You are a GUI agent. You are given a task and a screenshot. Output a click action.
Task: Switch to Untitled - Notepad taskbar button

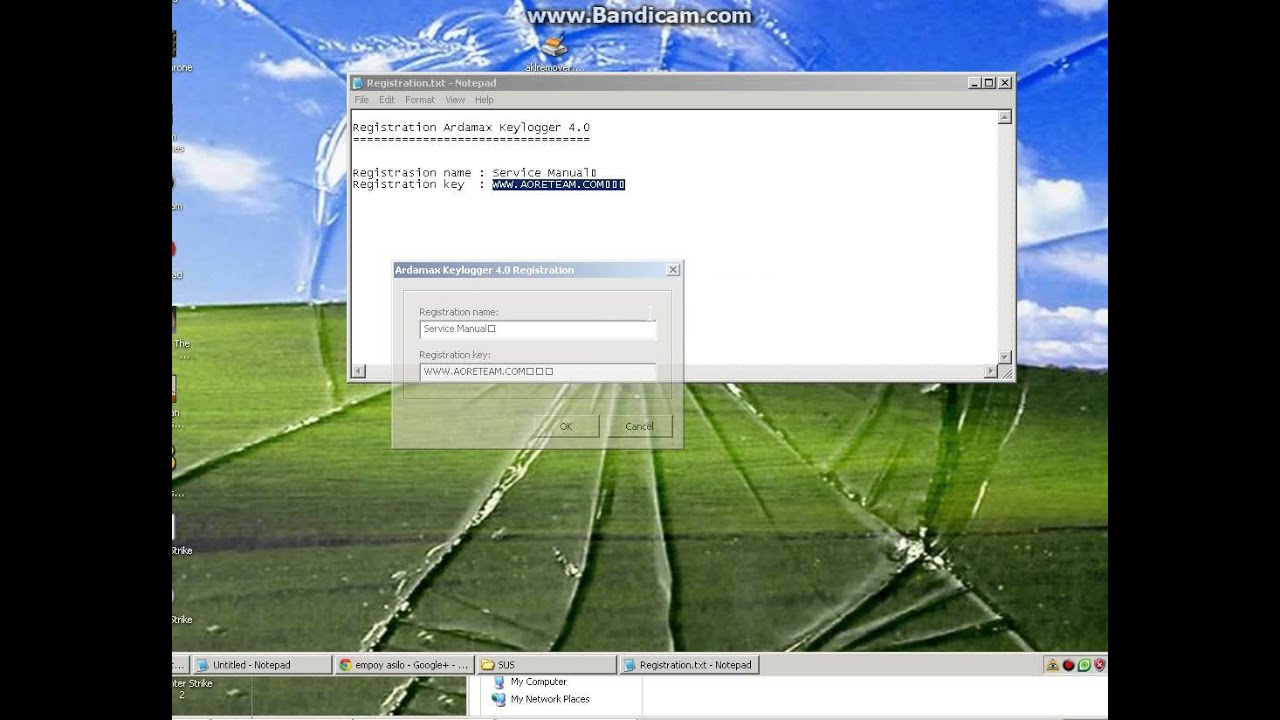(x=262, y=664)
